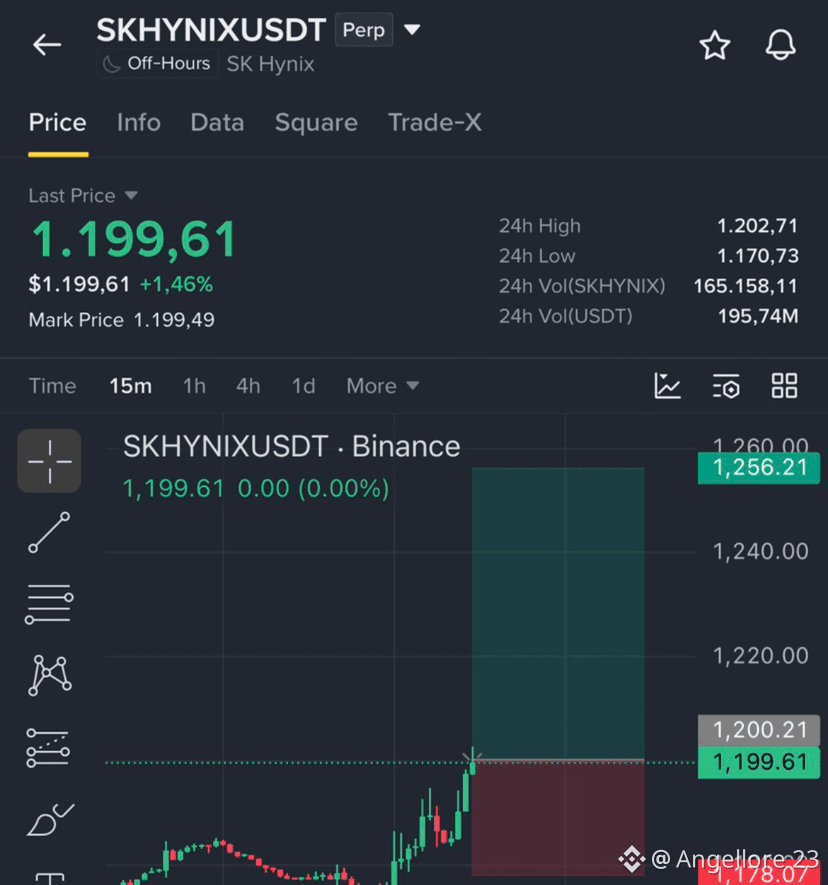The height and width of the screenshot is (885, 828).
Task: Click the green profit zone of position
Action: click(x=558, y=614)
